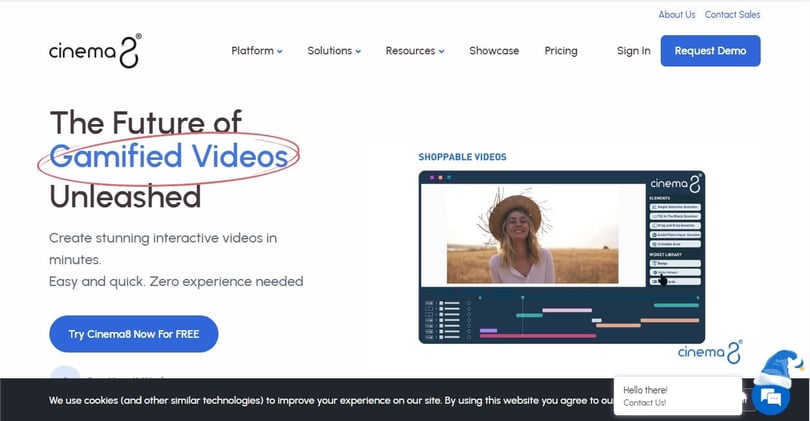Viewport: 810px width, 421px height.
Task: Expand the Solutions dropdown menu
Action: tap(334, 51)
